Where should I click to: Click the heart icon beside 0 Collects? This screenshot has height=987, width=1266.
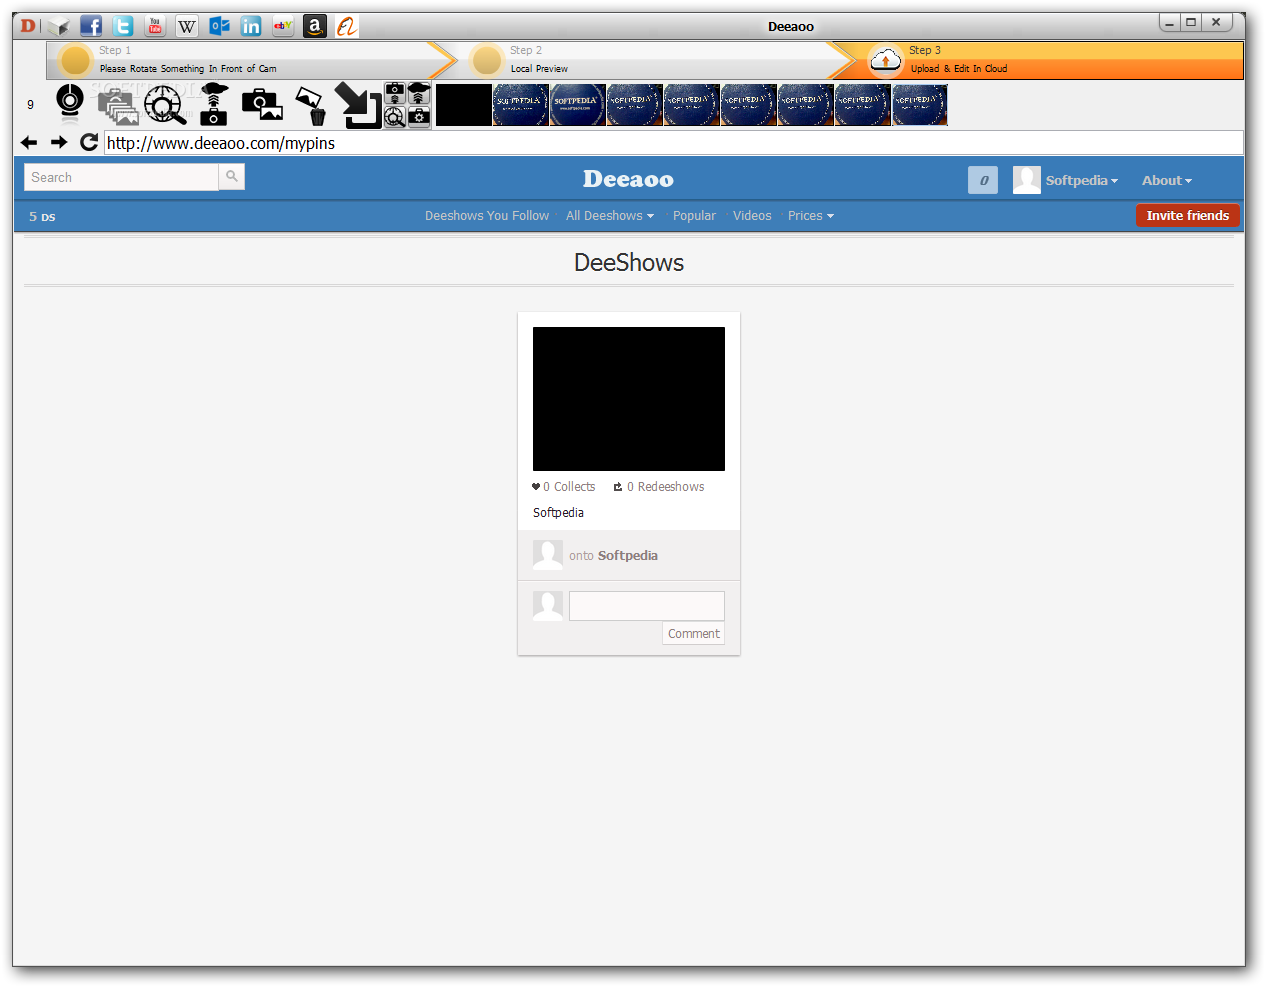click(x=536, y=487)
